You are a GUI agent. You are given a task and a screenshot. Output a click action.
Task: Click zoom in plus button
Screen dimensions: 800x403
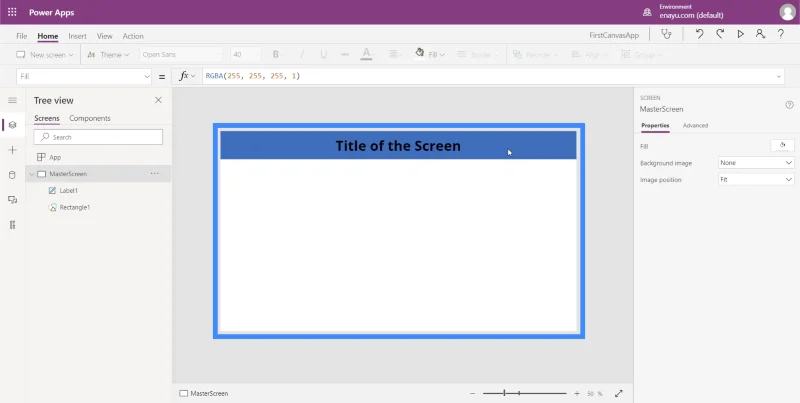(x=577, y=394)
